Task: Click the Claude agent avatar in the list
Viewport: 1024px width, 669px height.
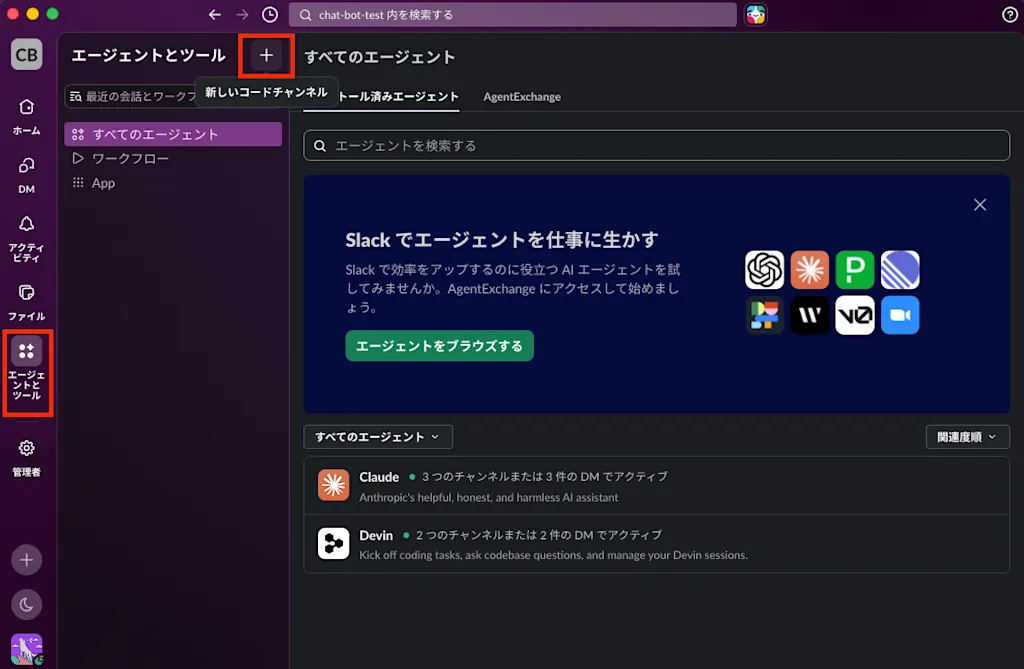Action: click(x=333, y=485)
